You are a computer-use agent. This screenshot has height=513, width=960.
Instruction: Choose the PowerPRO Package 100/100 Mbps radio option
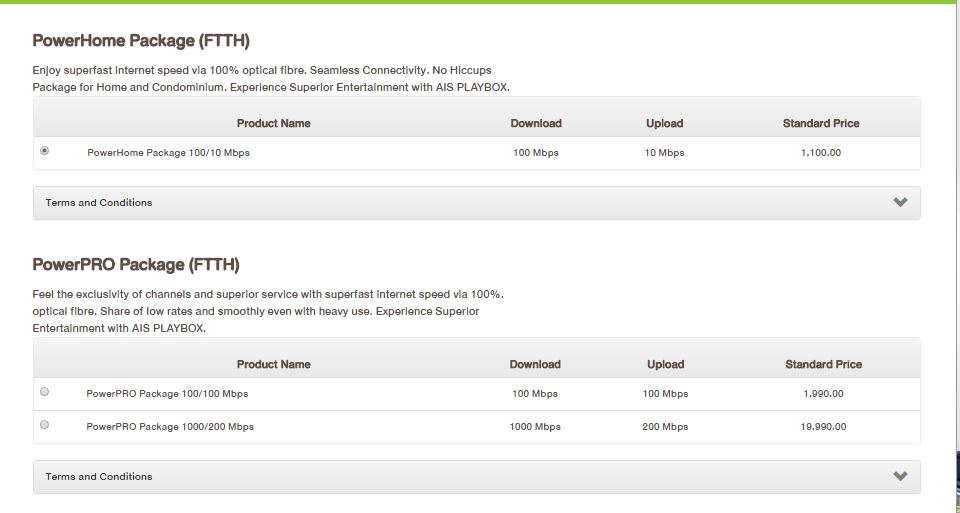click(x=45, y=392)
